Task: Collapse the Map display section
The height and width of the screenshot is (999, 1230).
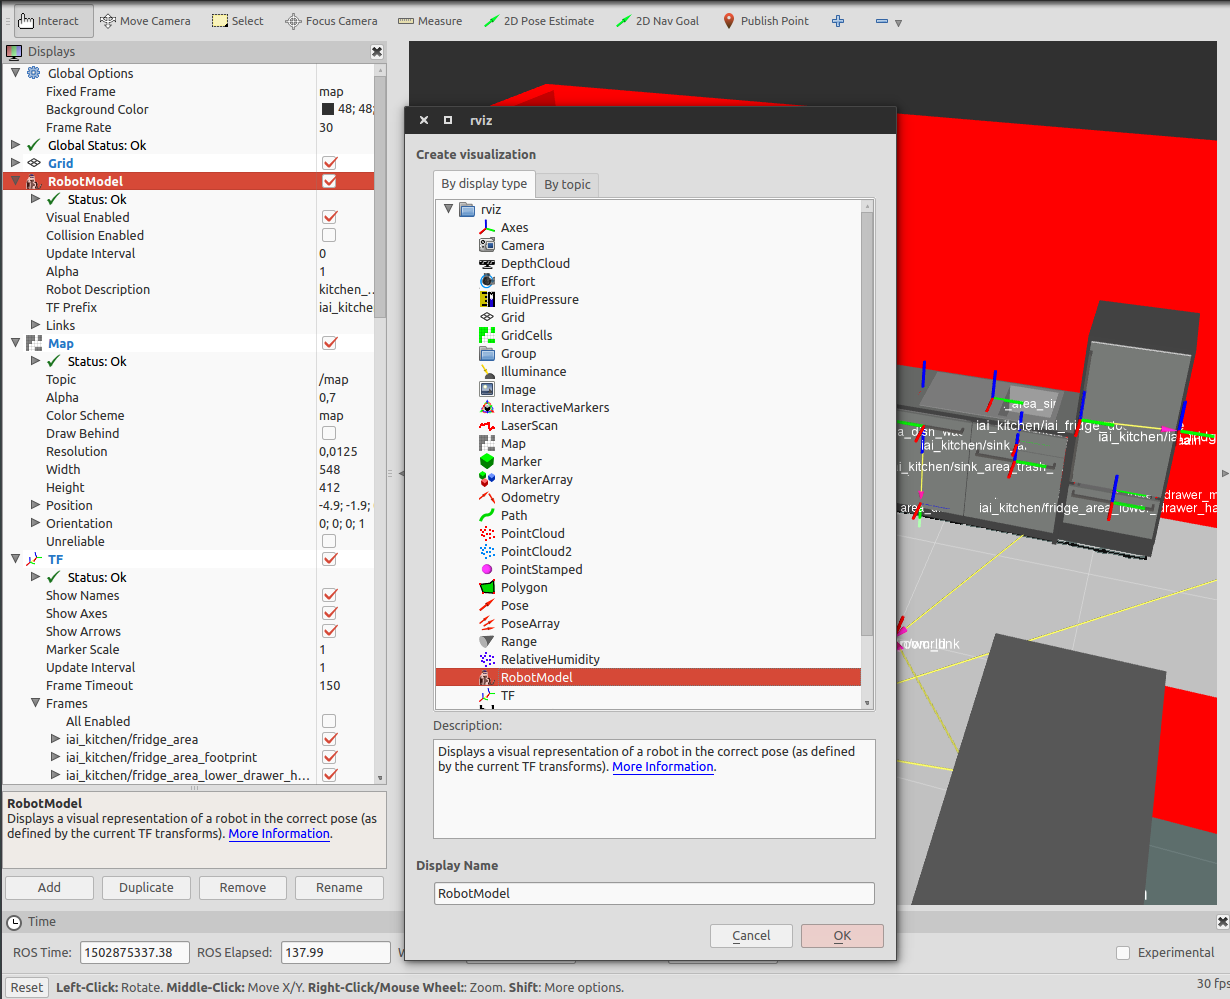Action: tap(15, 342)
